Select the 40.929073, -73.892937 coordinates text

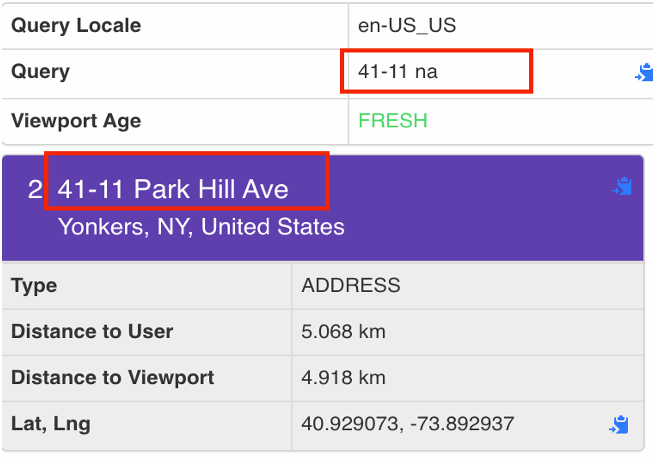click(407, 424)
